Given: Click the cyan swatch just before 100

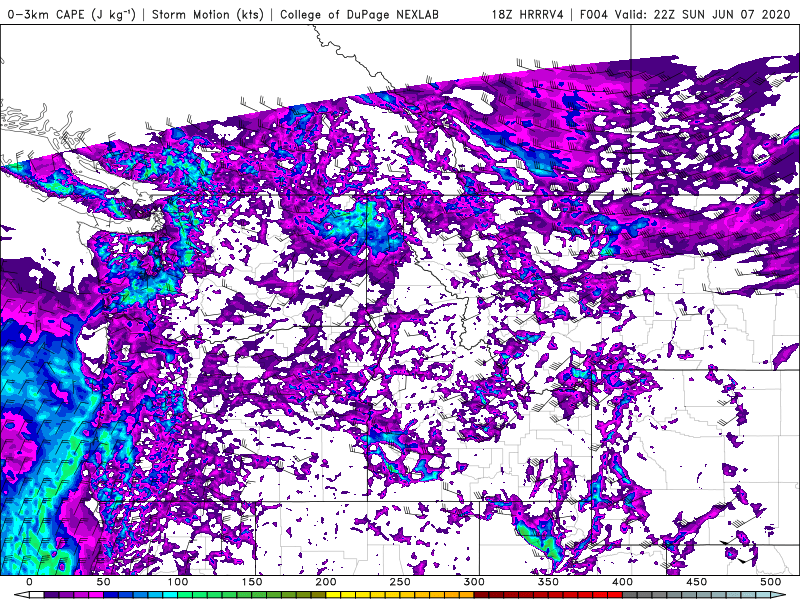Looking at the screenshot, I should click(170, 594).
